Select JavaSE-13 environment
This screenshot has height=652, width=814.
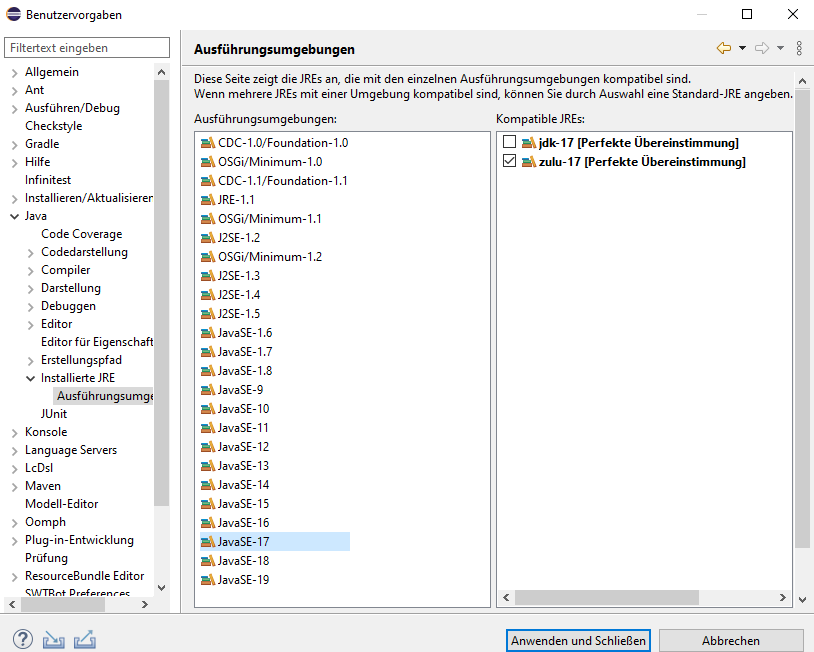[243, 466]
